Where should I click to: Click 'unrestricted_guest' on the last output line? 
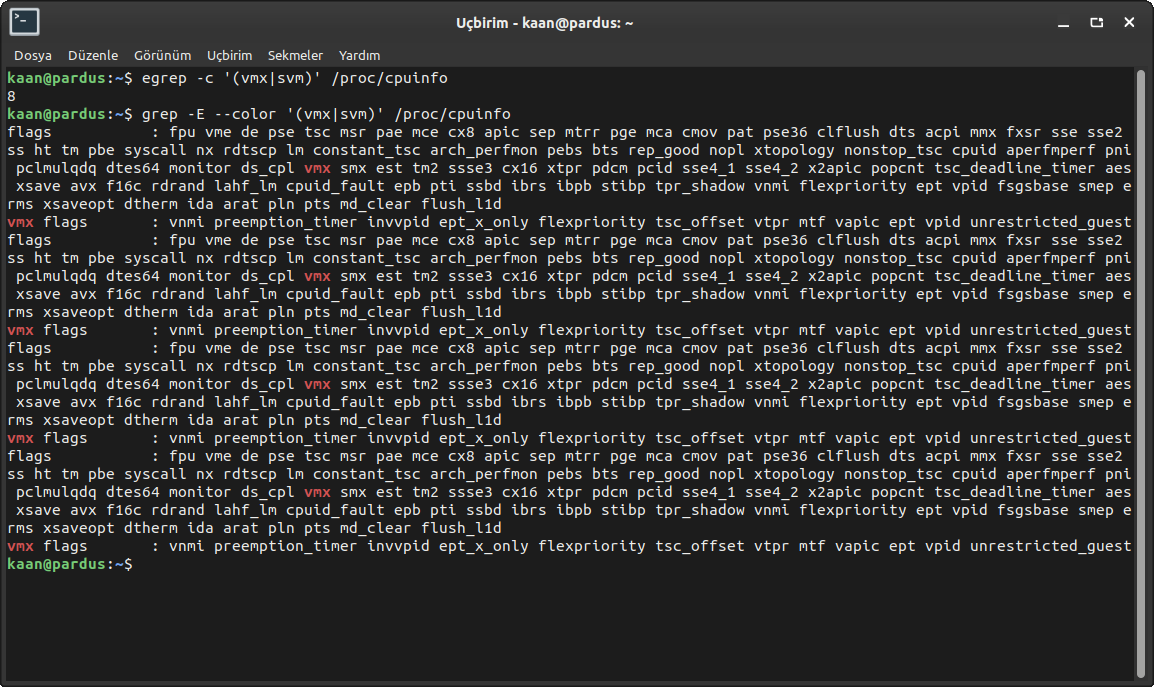point(1050,546)
